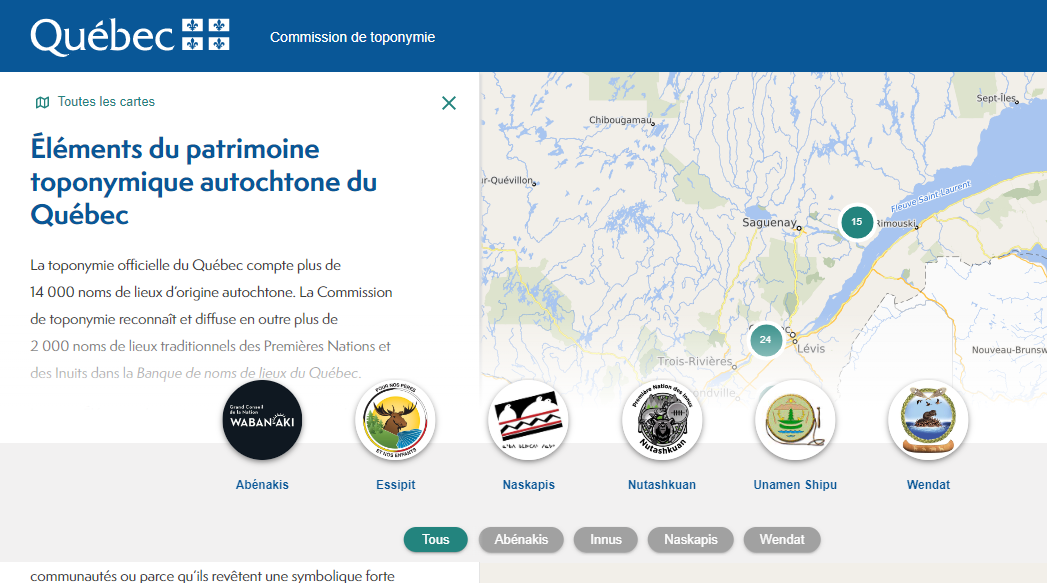
Task: Click the Essipit label text
Action: (395, 485)
